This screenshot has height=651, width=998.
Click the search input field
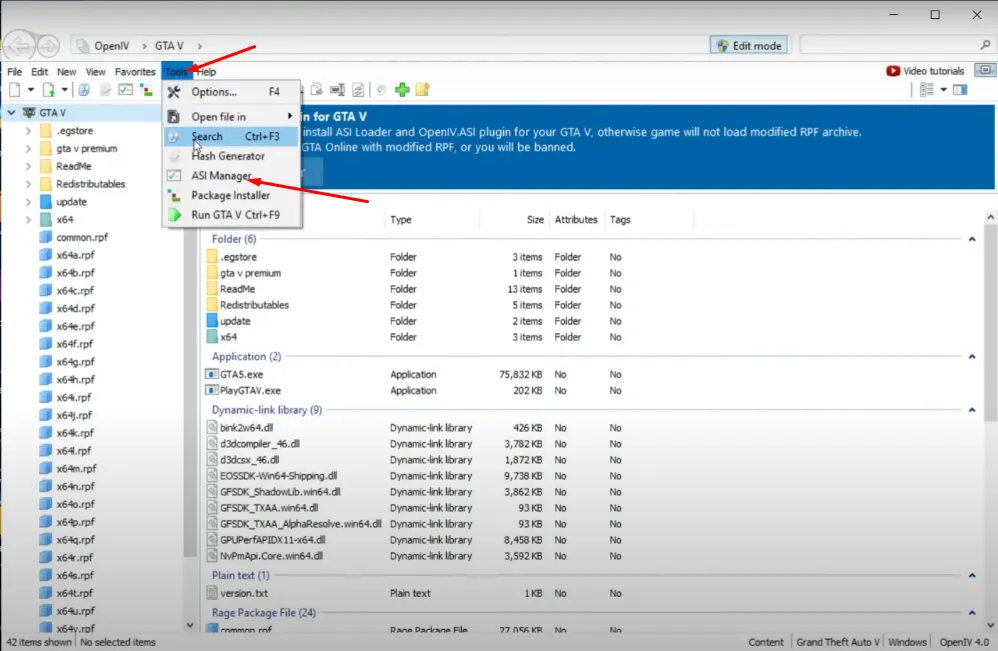pos(889,45)
